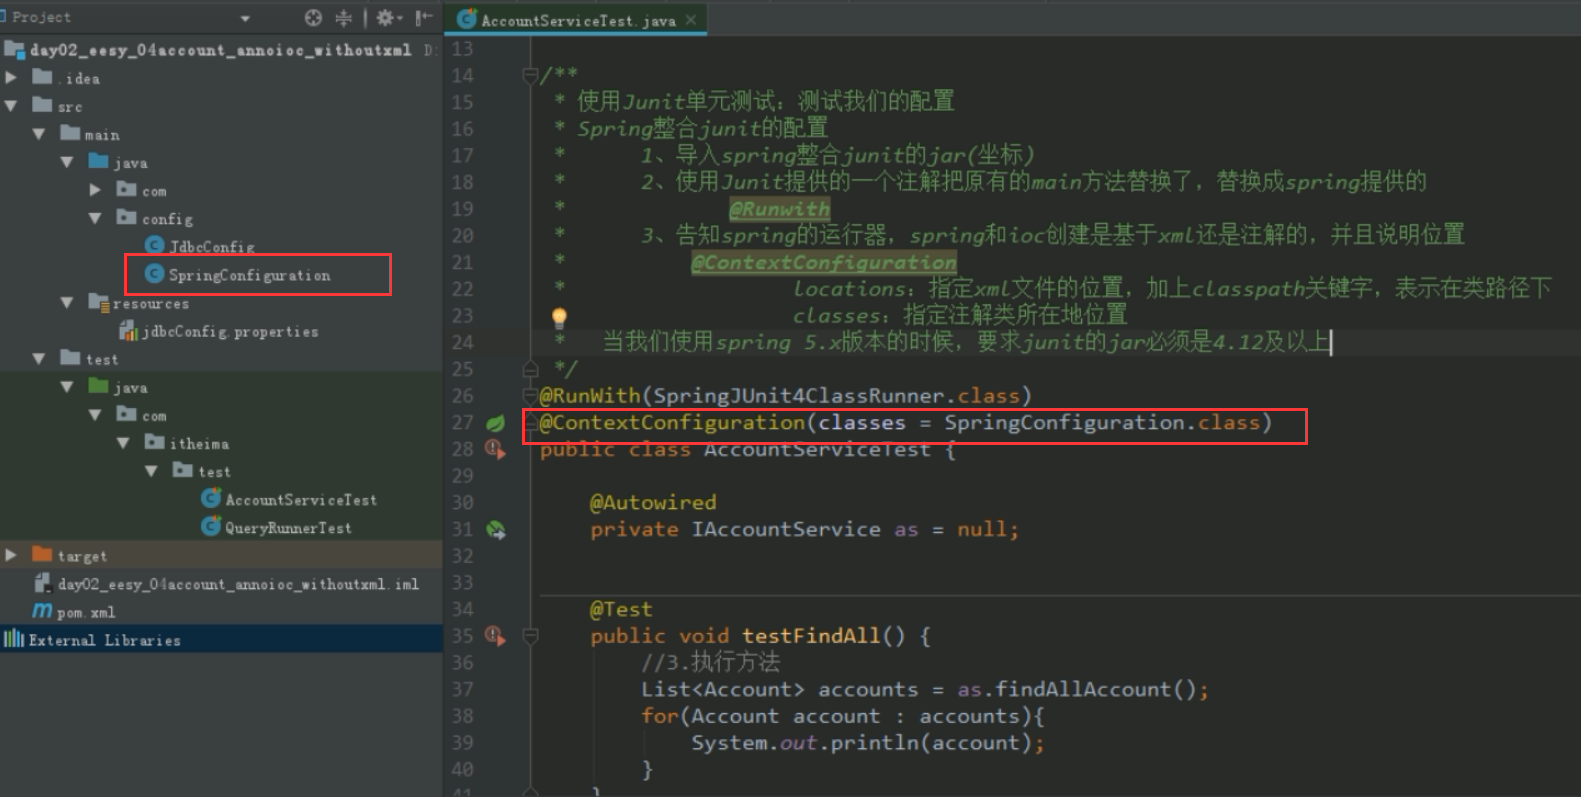Screen dimensions: 1581x797
Task: Collapse the test folder under src
Action: pyautogui.click(x=39, y=358)
